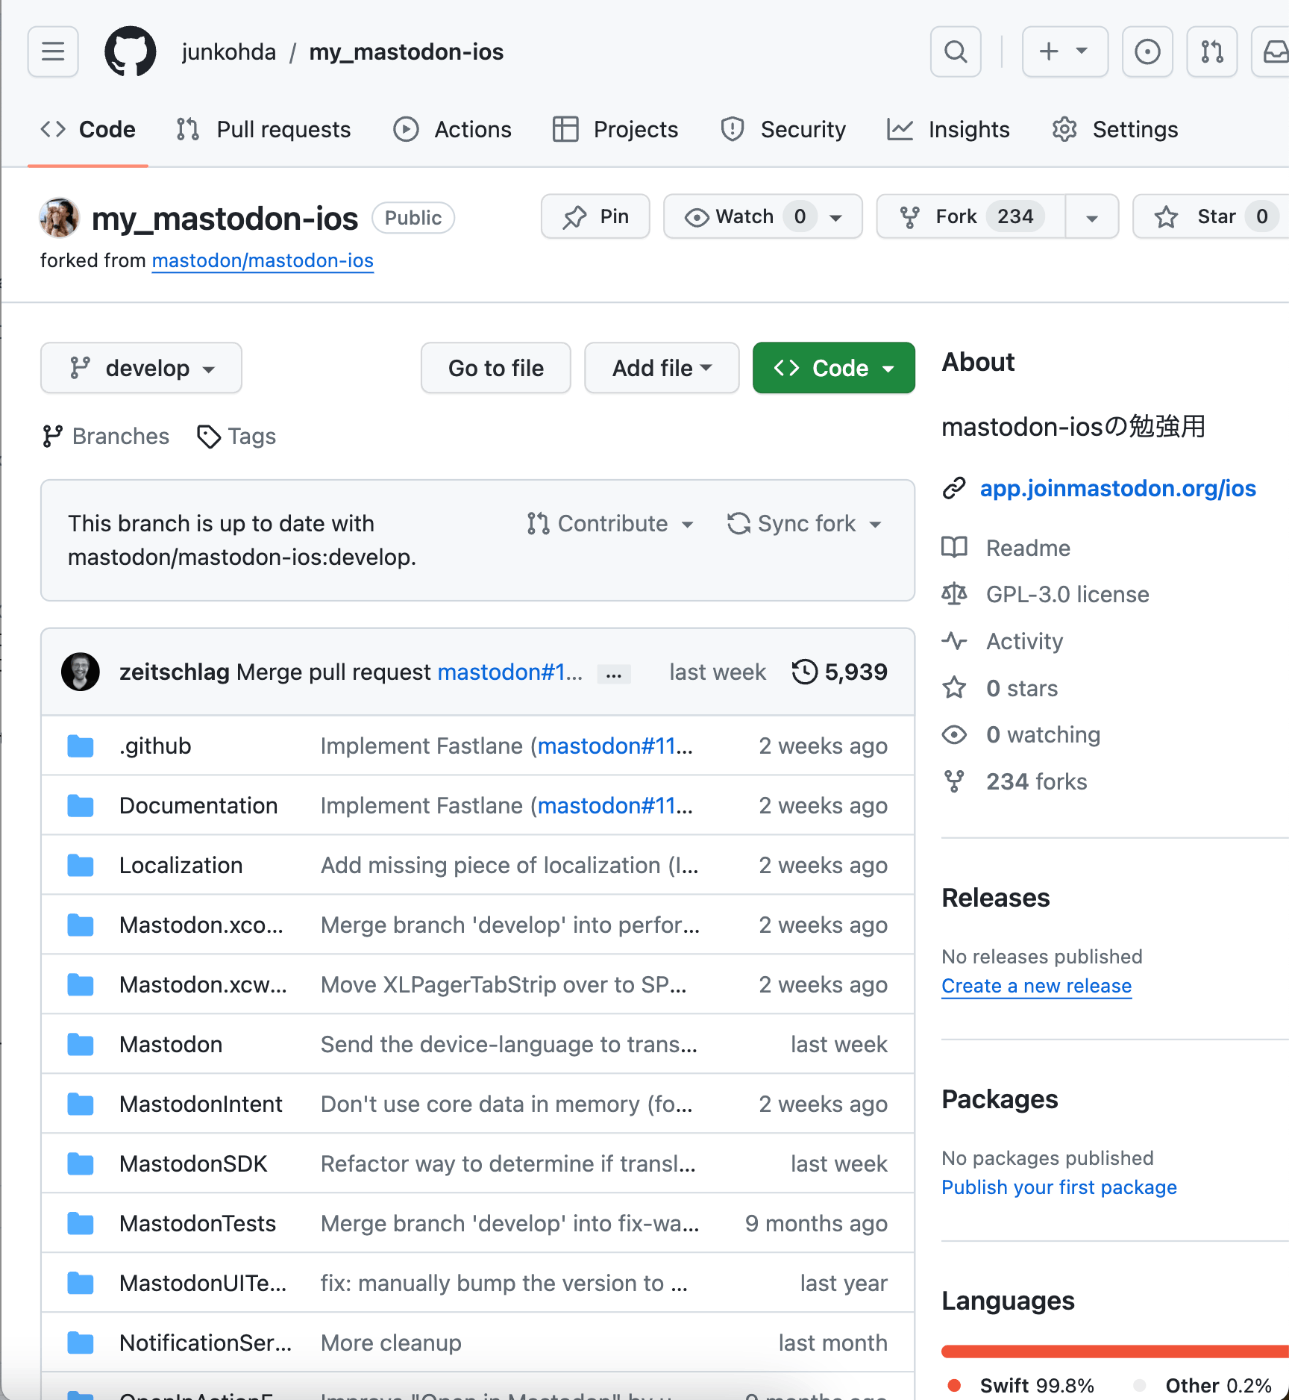Open the Mastodon folder
This screenshot has width=1289, height=1400.
pos(171,1045)
